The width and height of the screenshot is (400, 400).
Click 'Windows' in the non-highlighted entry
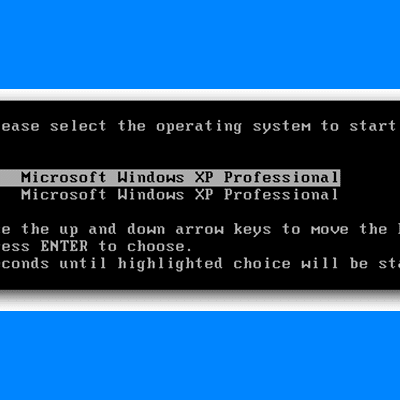pos(151,195)
